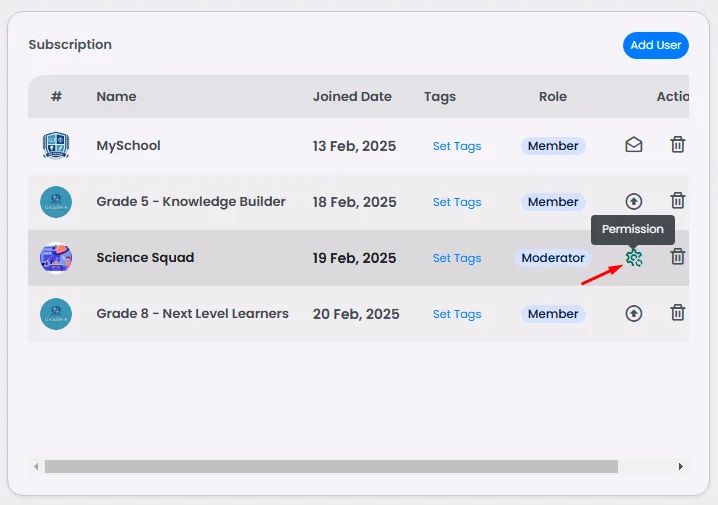Image resolution: width=718 pixels, height=505 pixels.
Task: Click the envelope icon in MySchool row
Action: tap(633, 145)
